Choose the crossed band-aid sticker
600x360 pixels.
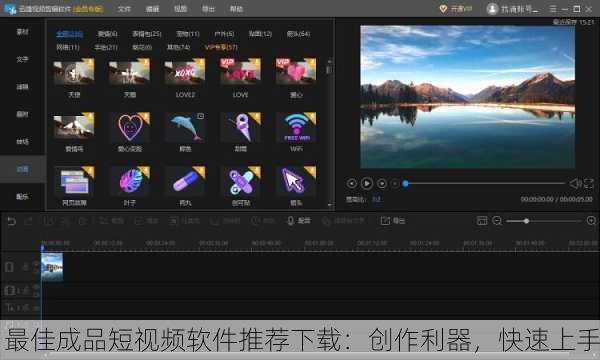click(241, 181)
